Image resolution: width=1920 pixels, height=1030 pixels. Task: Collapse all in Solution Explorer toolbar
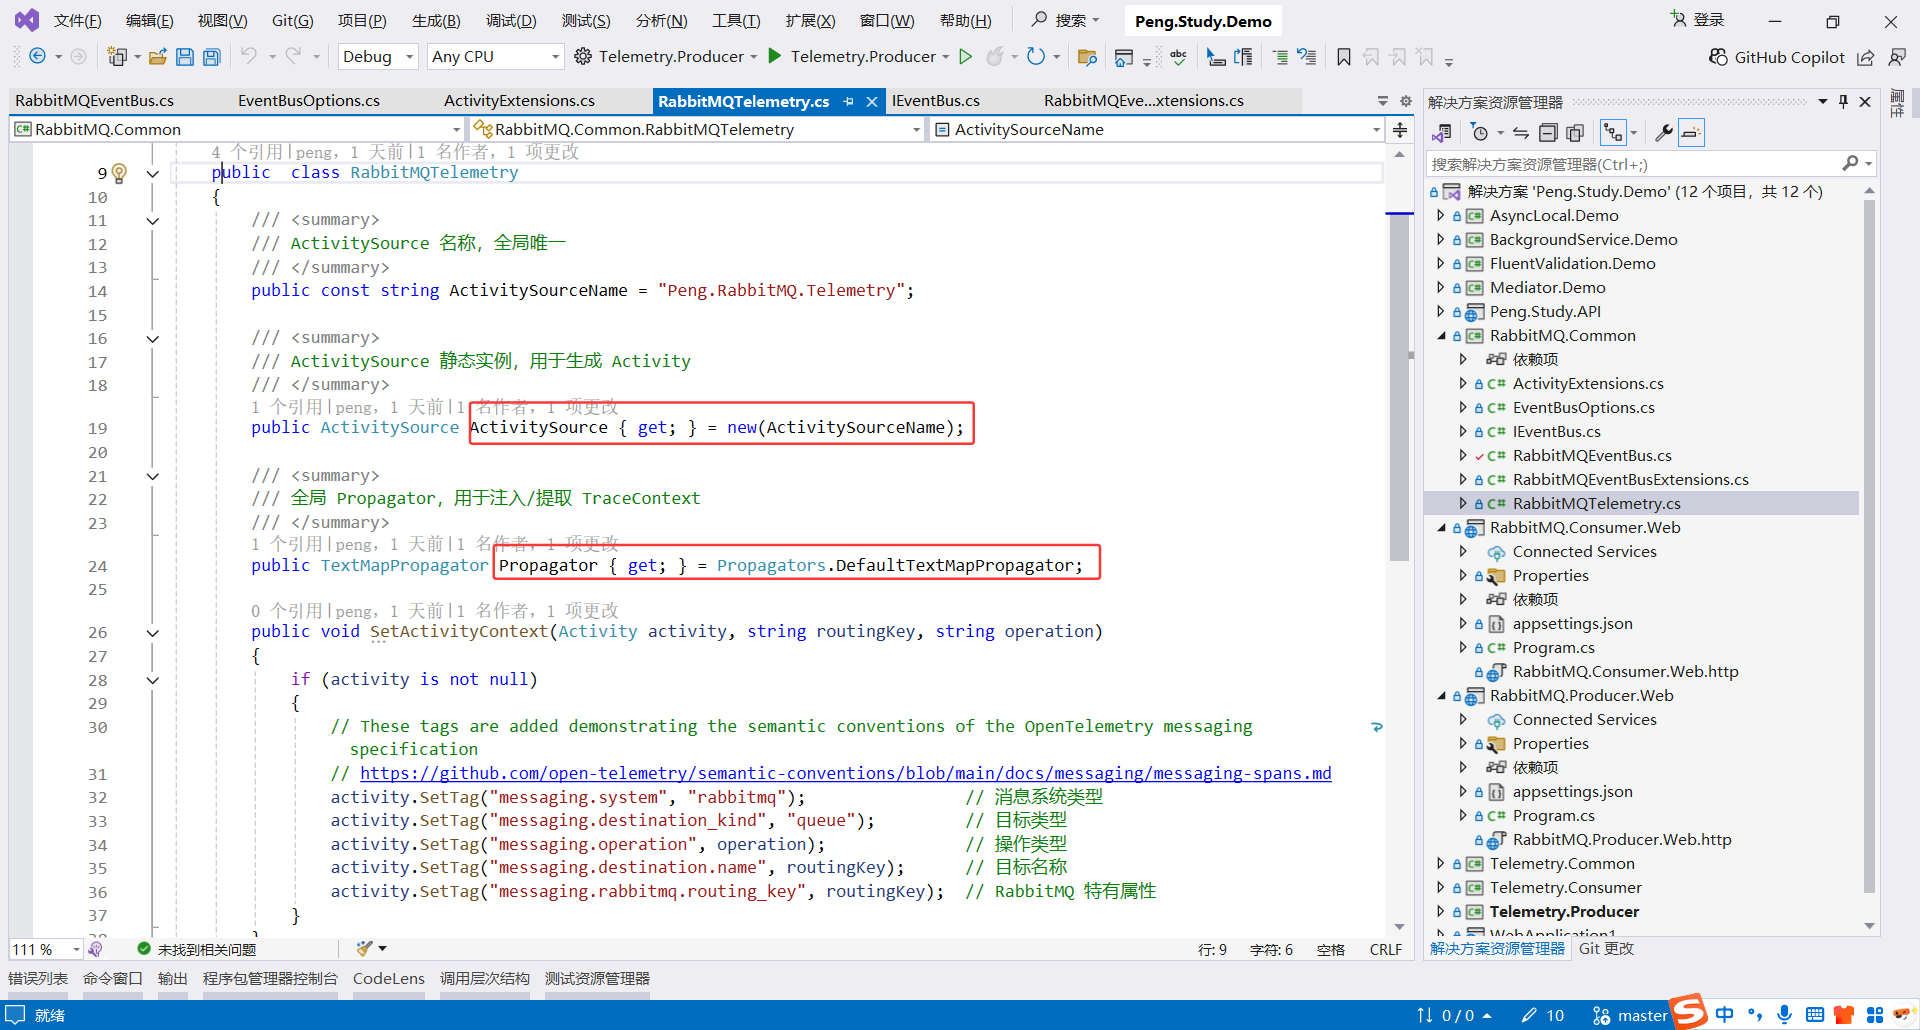(1548, 132)
